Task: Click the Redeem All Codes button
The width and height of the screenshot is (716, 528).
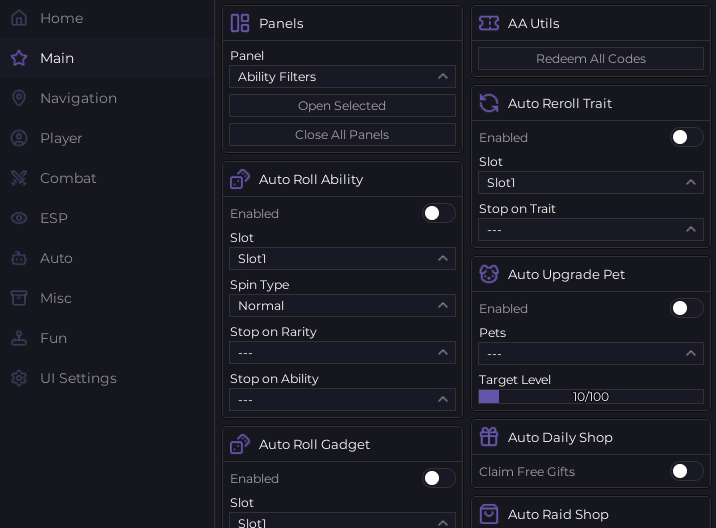Action: [591, 58]
